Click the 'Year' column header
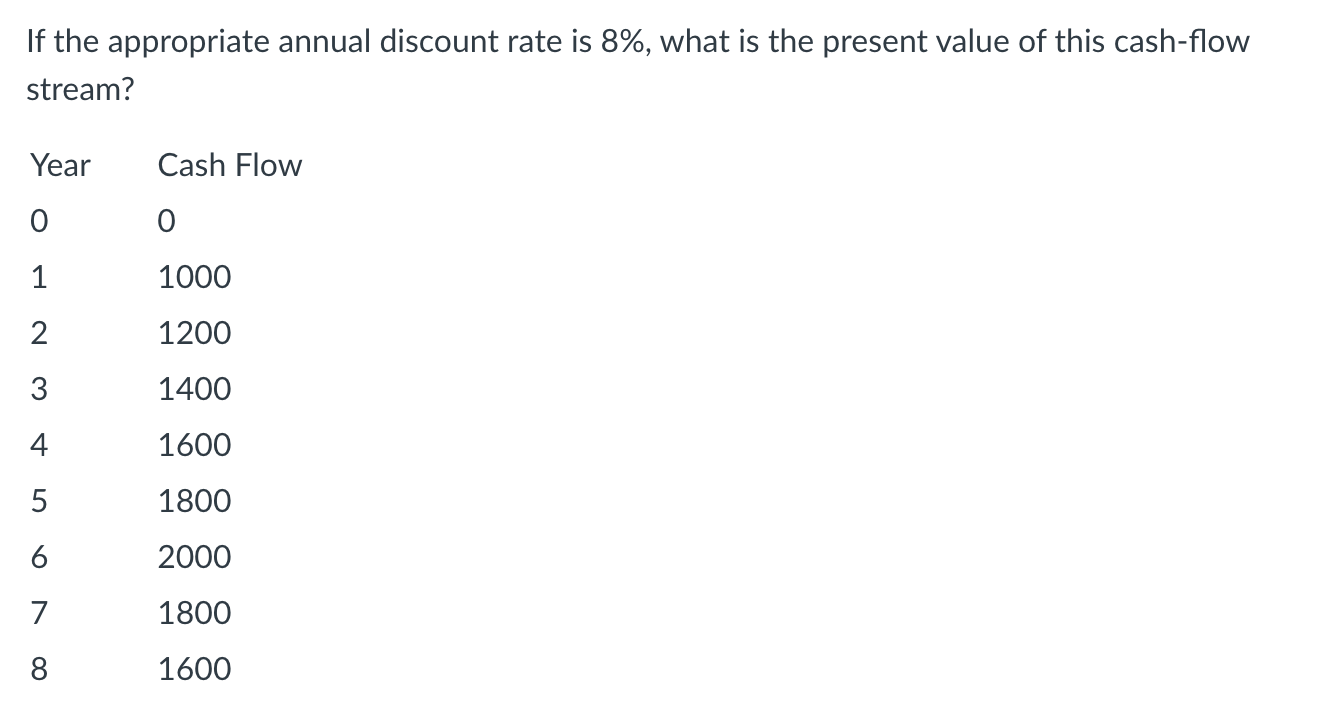Viewport: 1340px width, 722px height. [60, 165]
